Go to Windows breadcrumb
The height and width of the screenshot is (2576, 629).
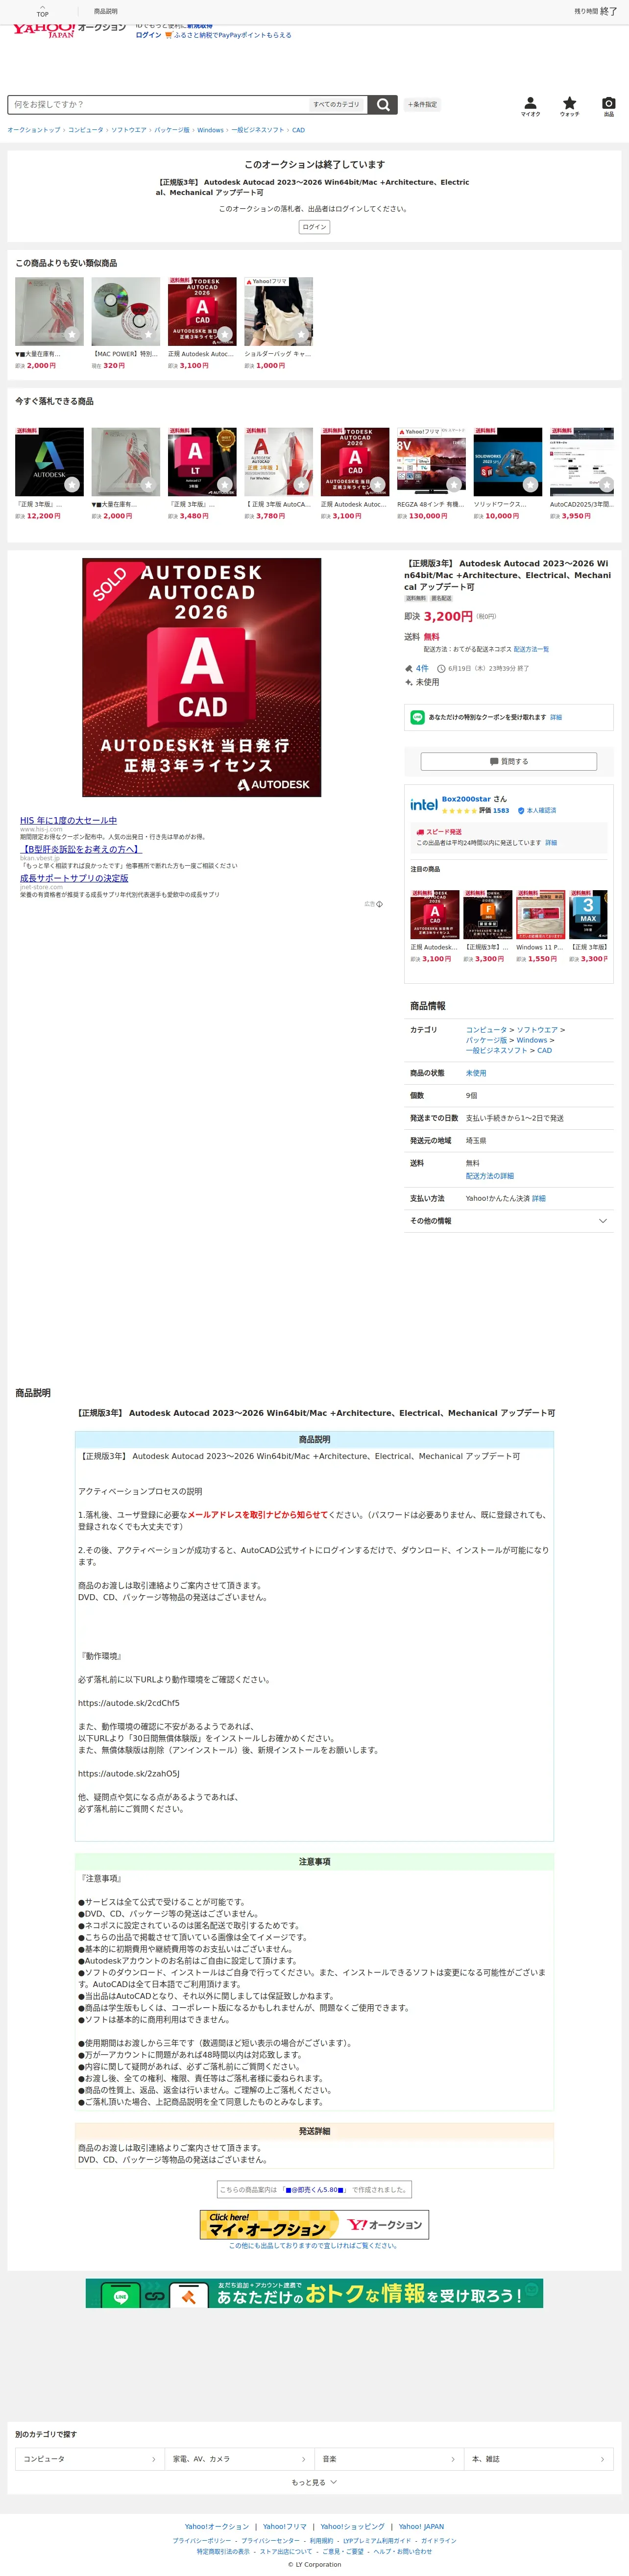click(210, 130)
